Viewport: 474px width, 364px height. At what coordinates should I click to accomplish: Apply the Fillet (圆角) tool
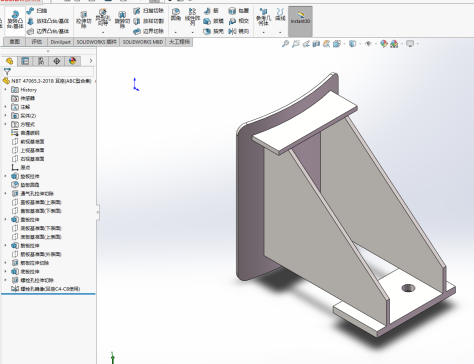pyautogui.click(x=176, y=15)
